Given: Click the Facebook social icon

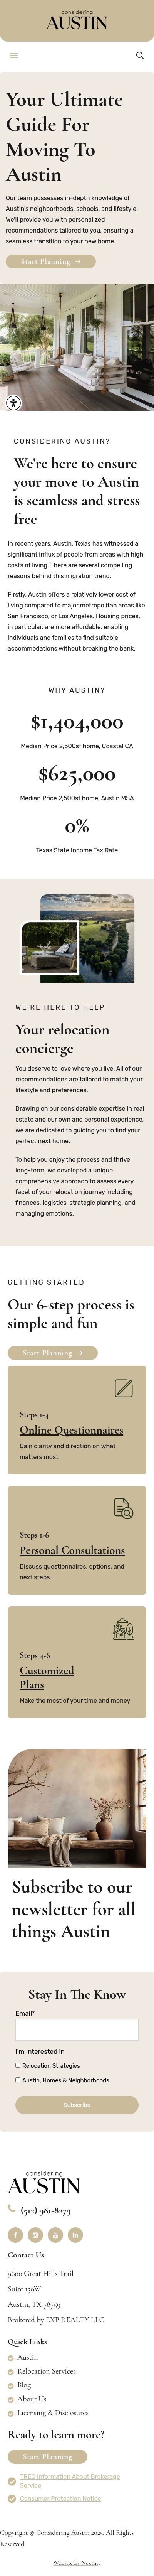Looking at the screenshot, I should click(15, 2235).
